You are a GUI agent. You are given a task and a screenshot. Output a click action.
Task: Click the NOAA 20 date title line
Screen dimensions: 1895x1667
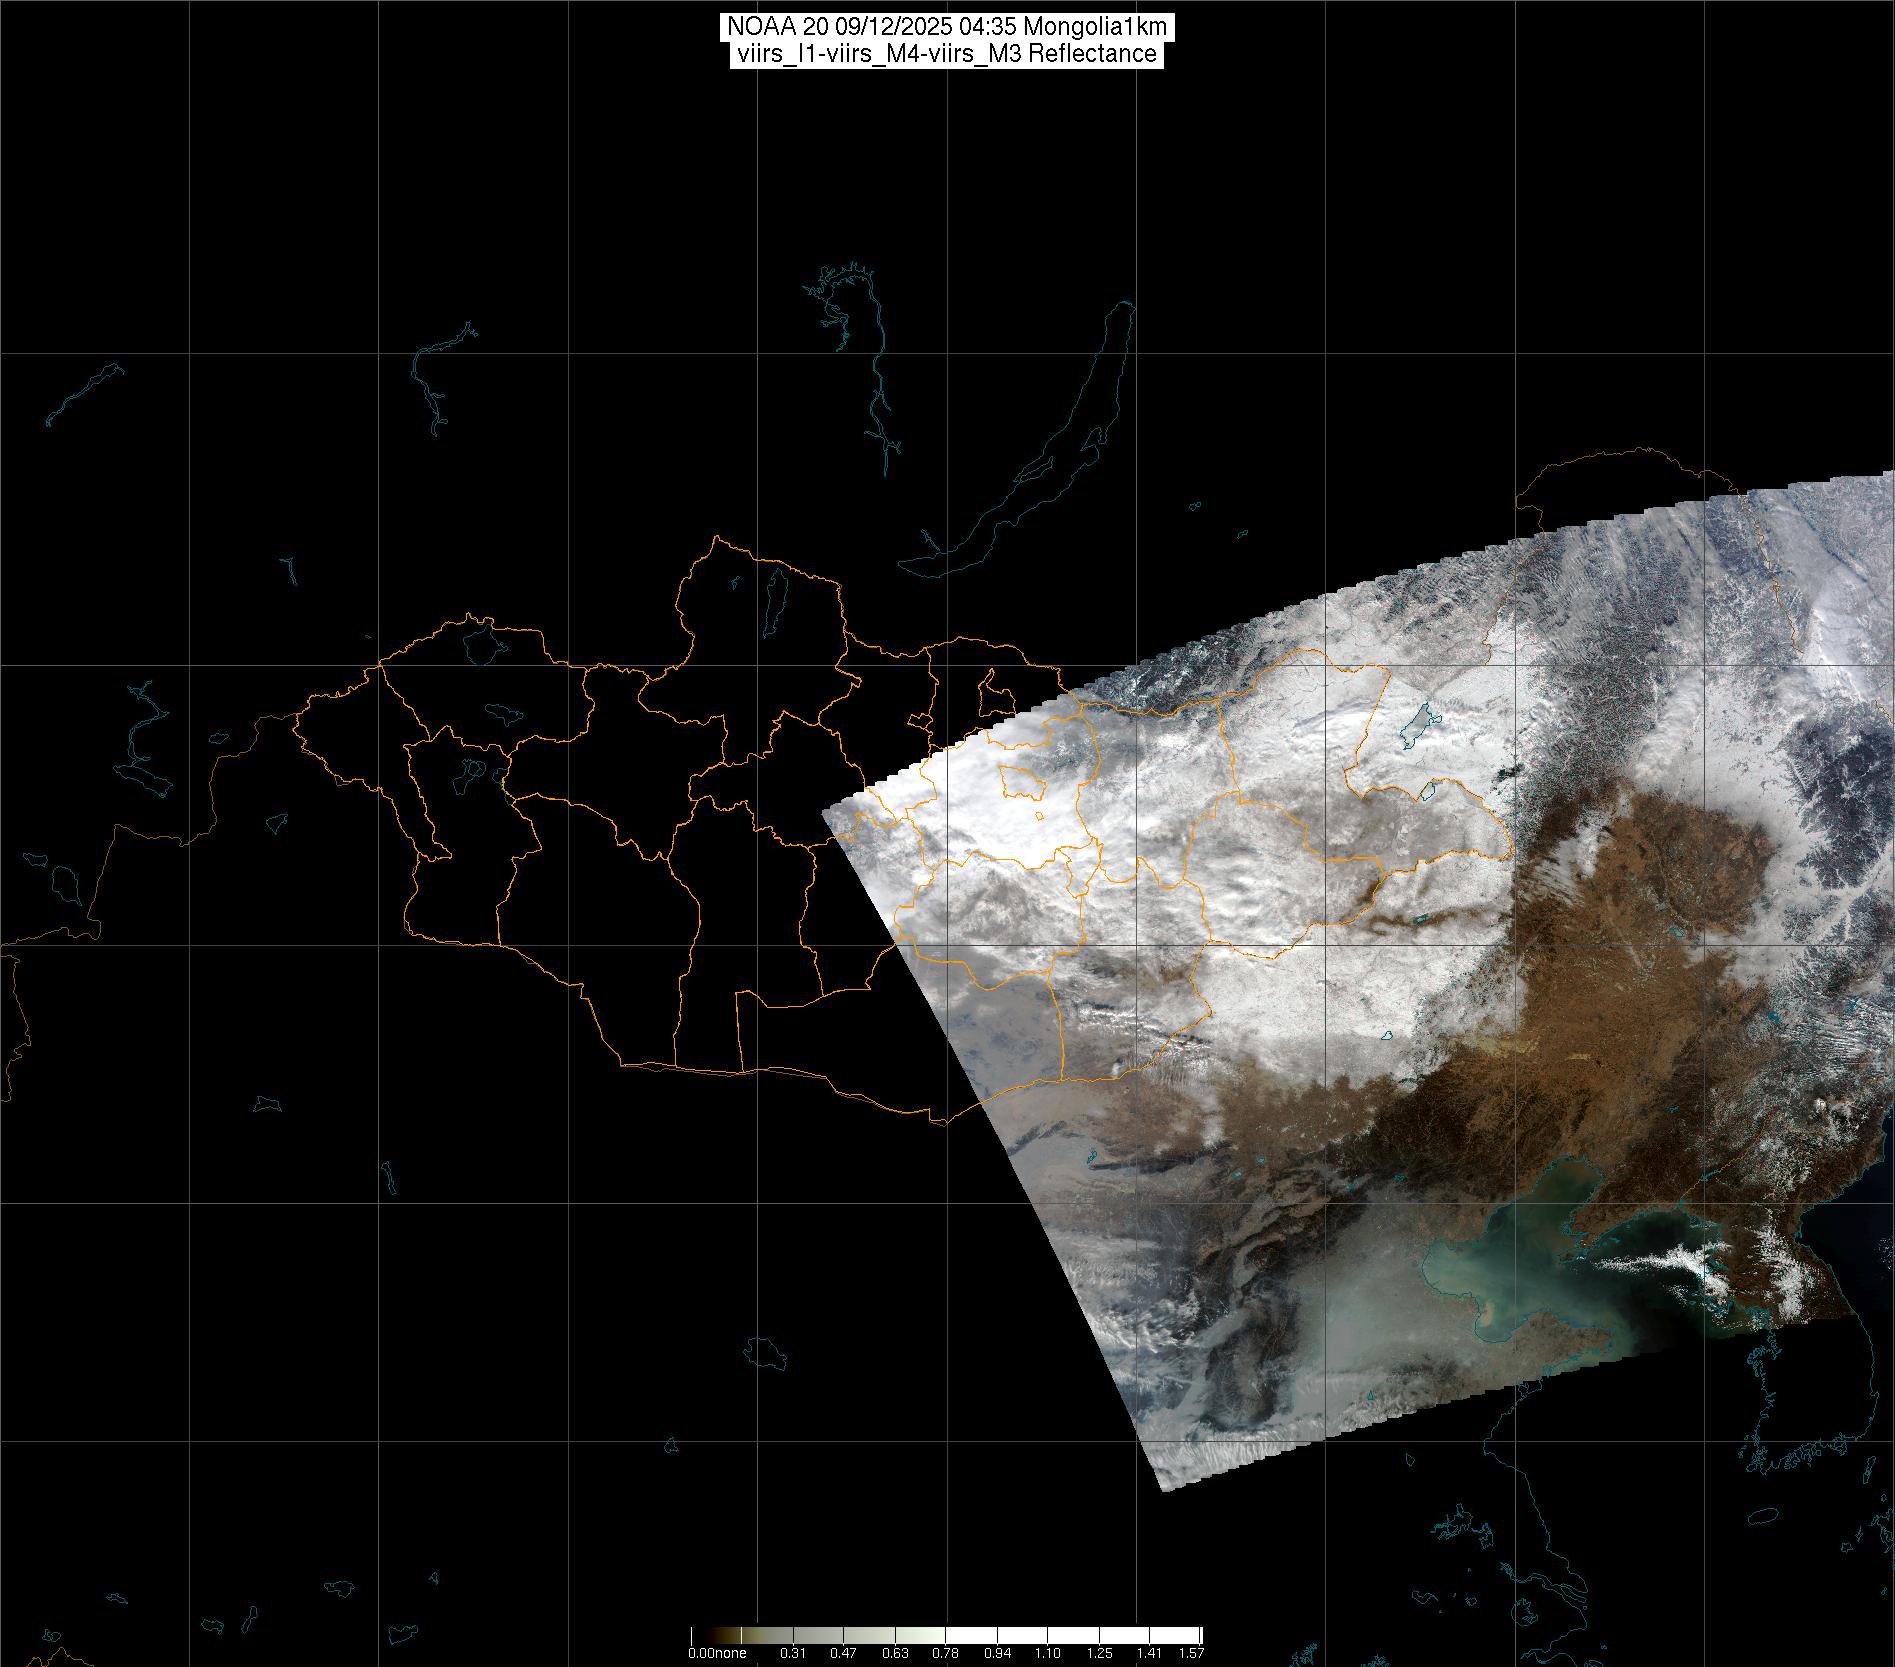(946, 27)
